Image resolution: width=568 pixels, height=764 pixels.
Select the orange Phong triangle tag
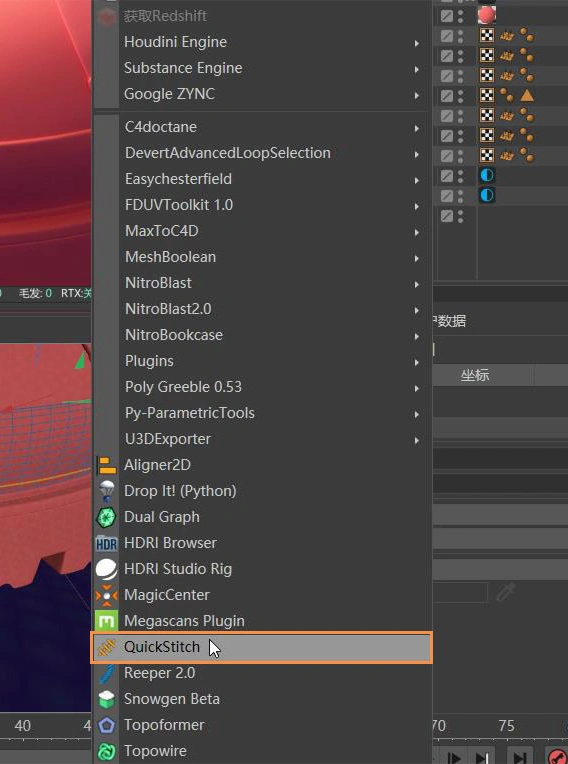coord(527,95)
